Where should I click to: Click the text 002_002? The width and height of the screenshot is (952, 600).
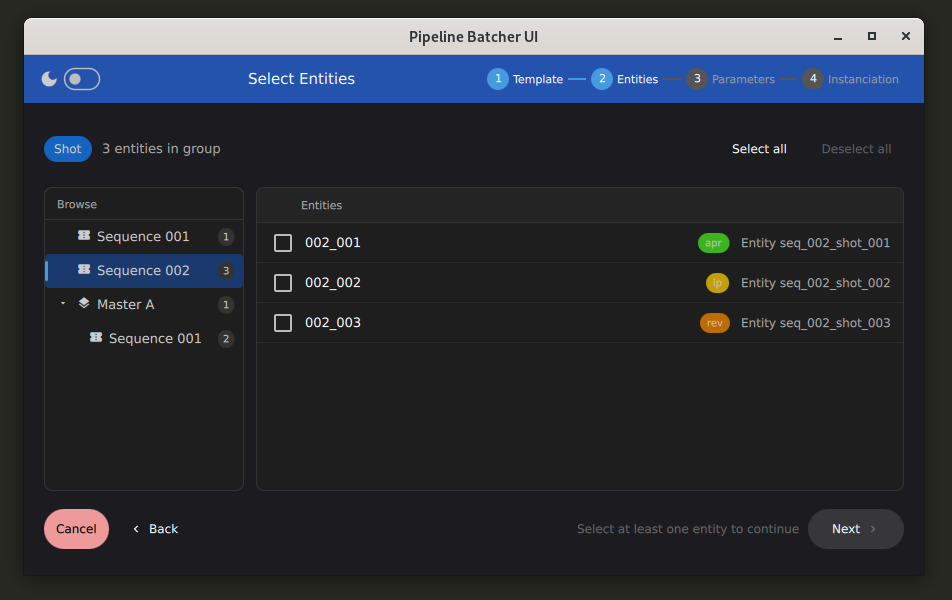tap(333, 283)
